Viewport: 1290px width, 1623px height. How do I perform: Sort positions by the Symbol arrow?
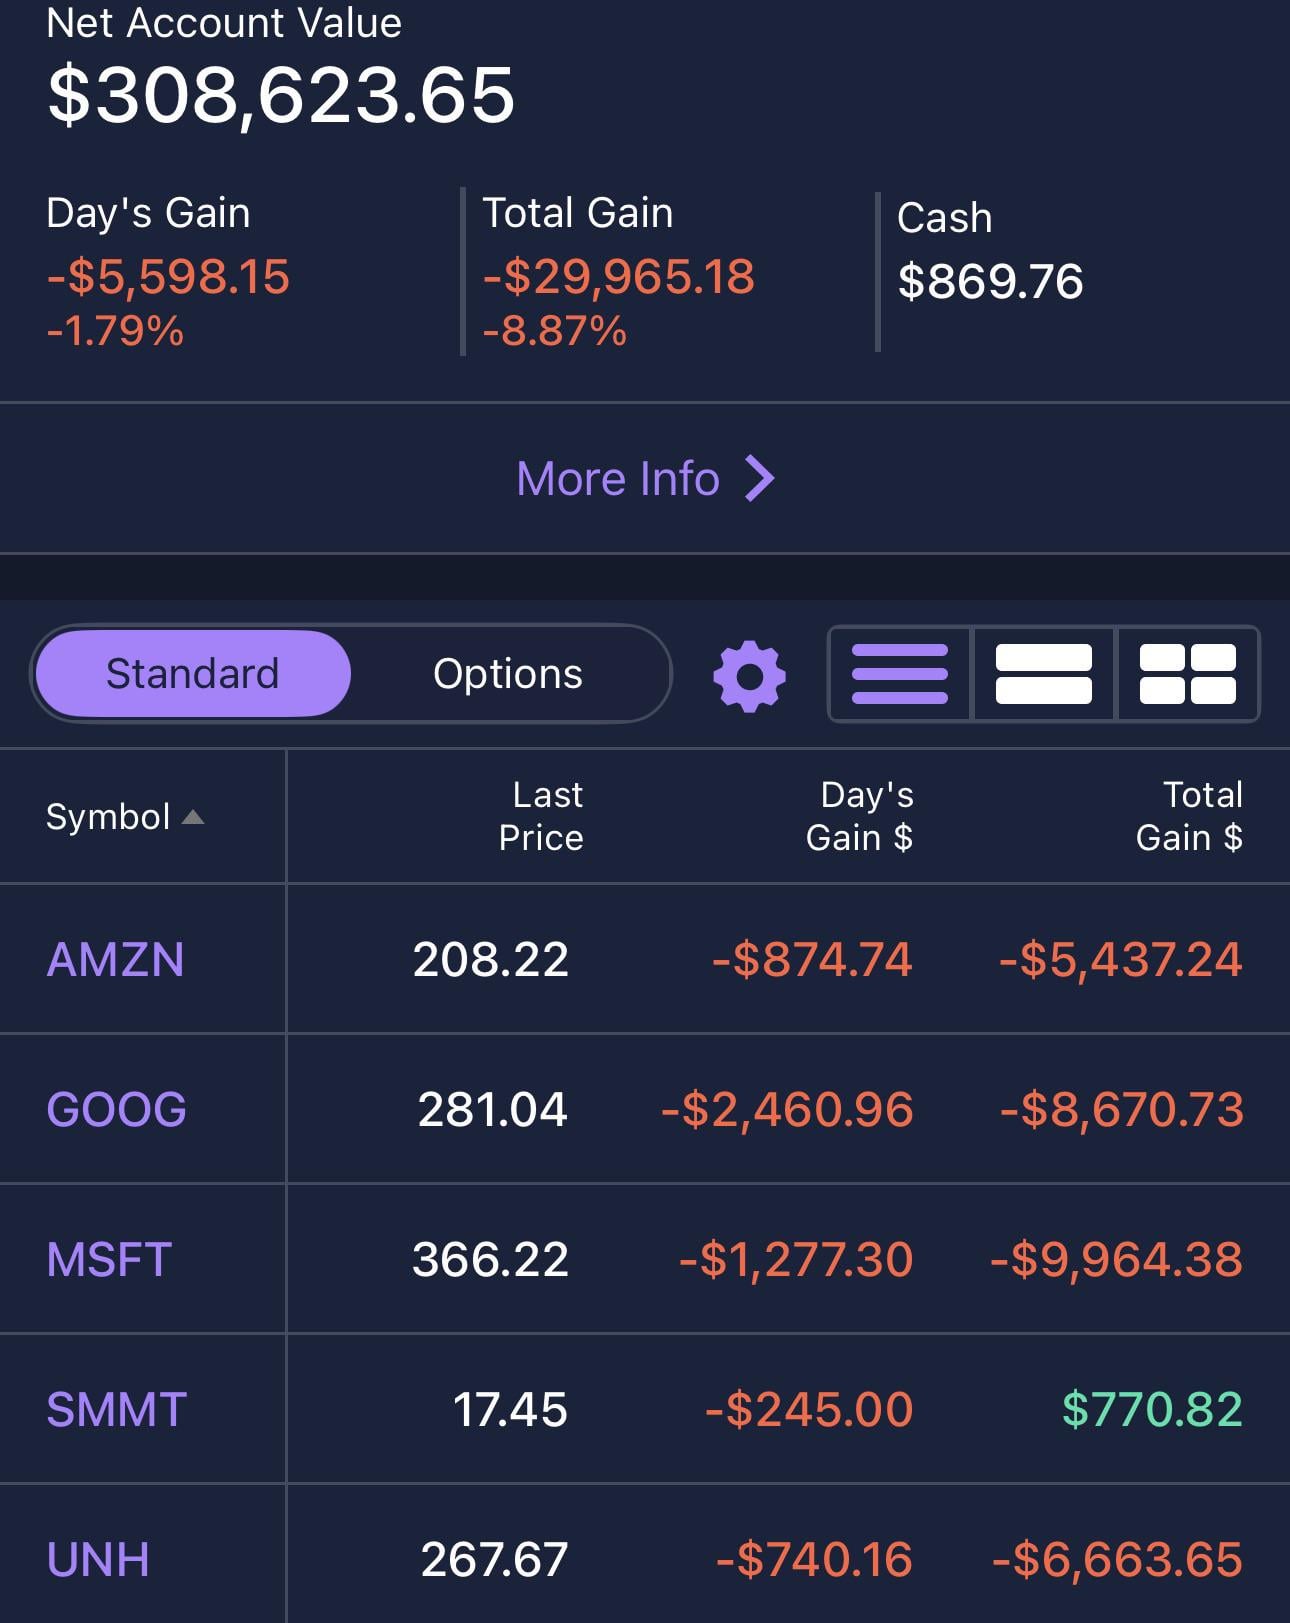pos(194,817)
